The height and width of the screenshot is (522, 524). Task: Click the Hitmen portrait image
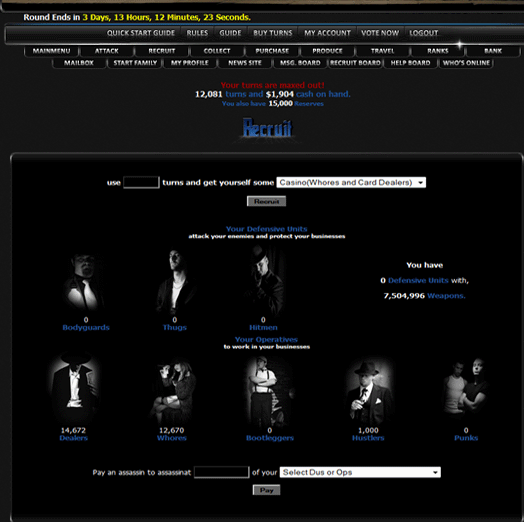(264, 281)
